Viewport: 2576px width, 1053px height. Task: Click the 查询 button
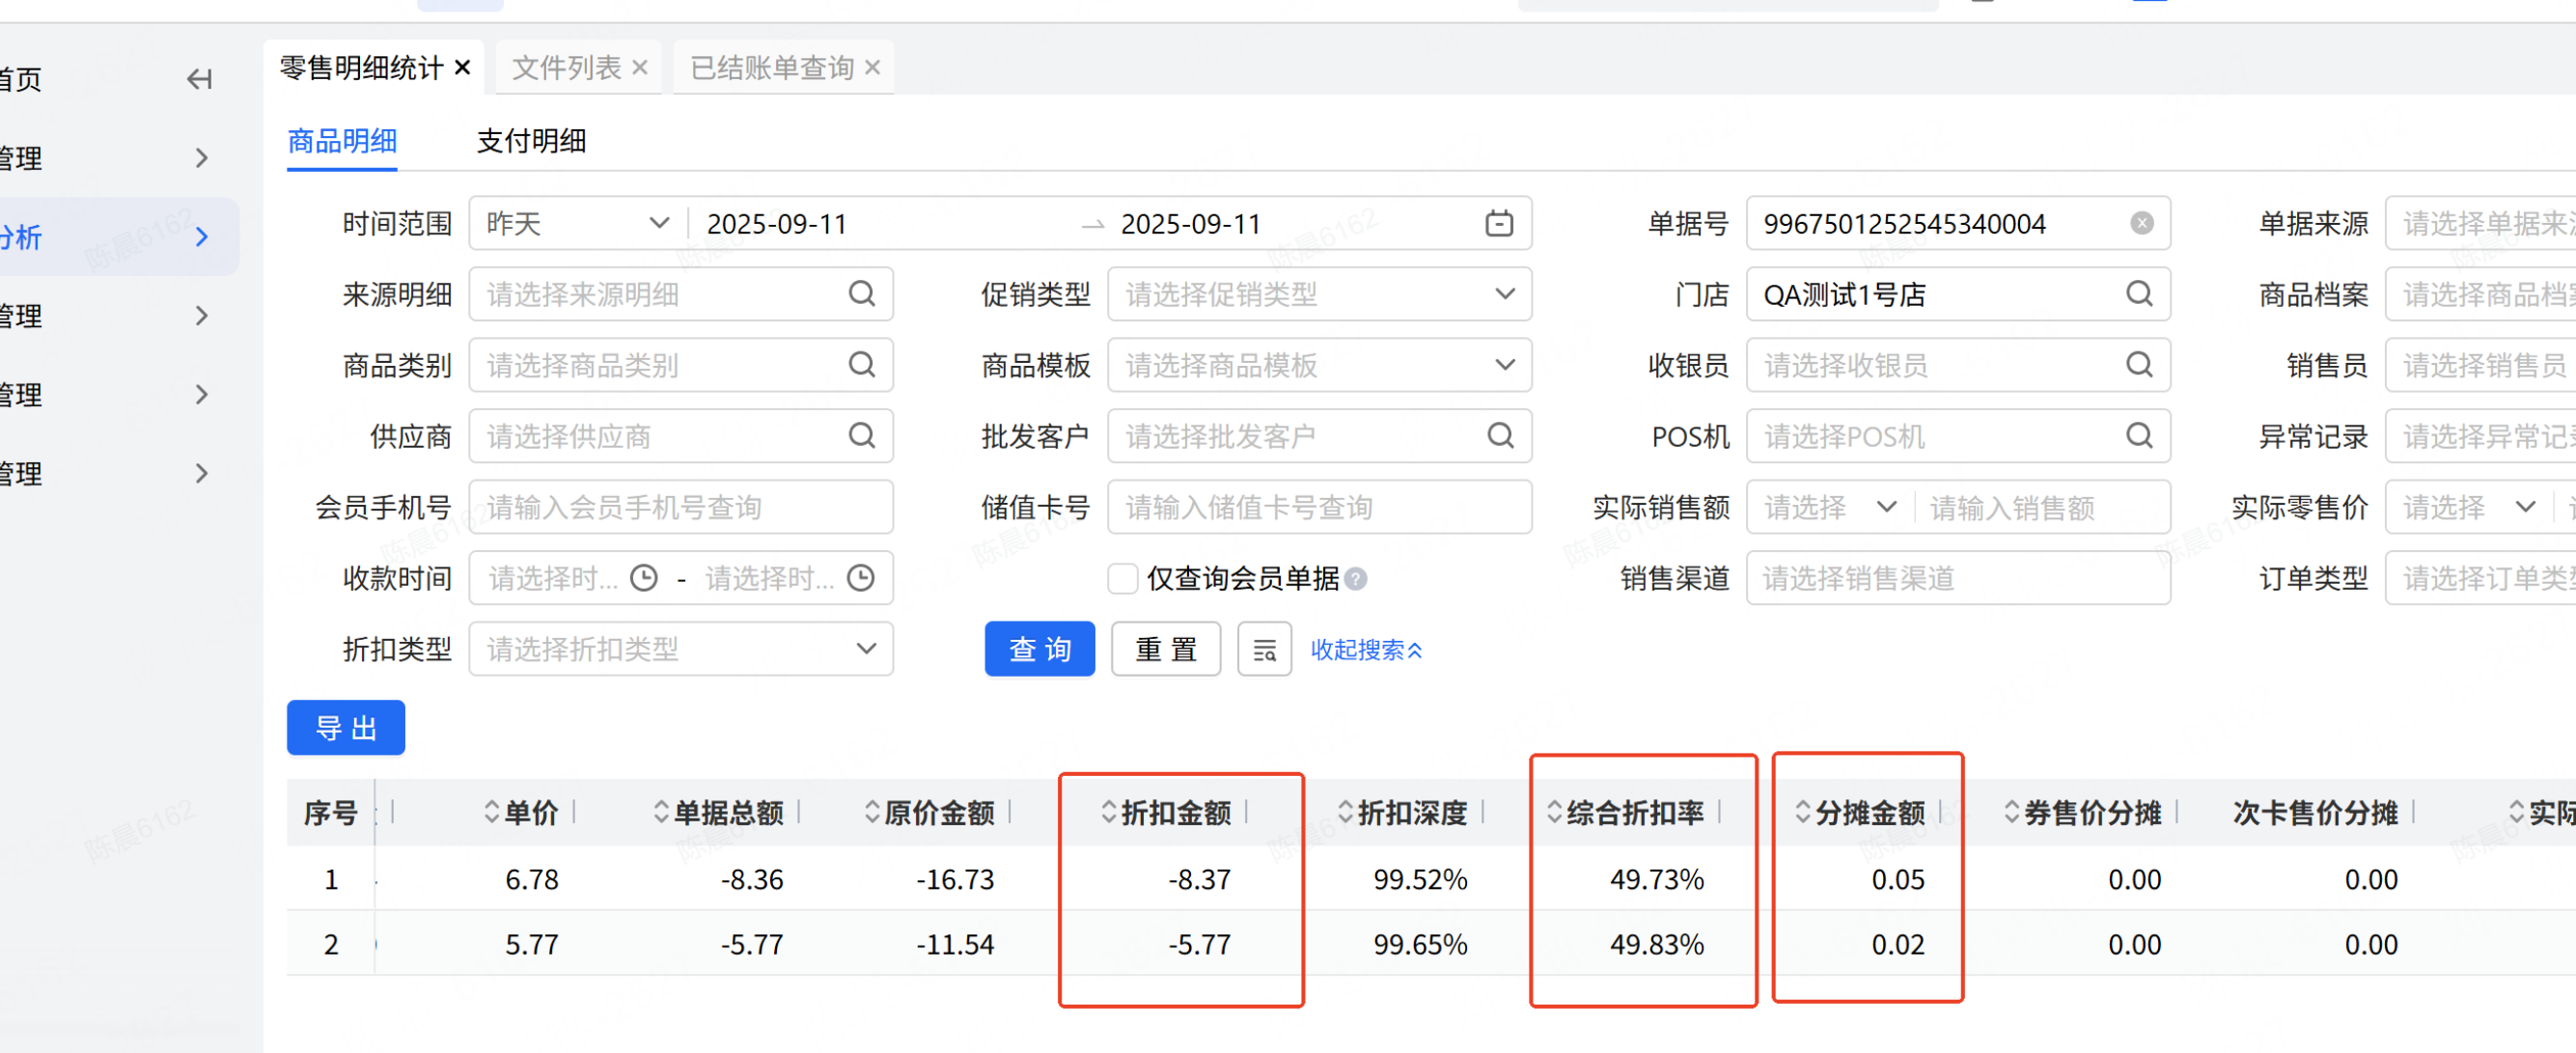click(1039, 650)
